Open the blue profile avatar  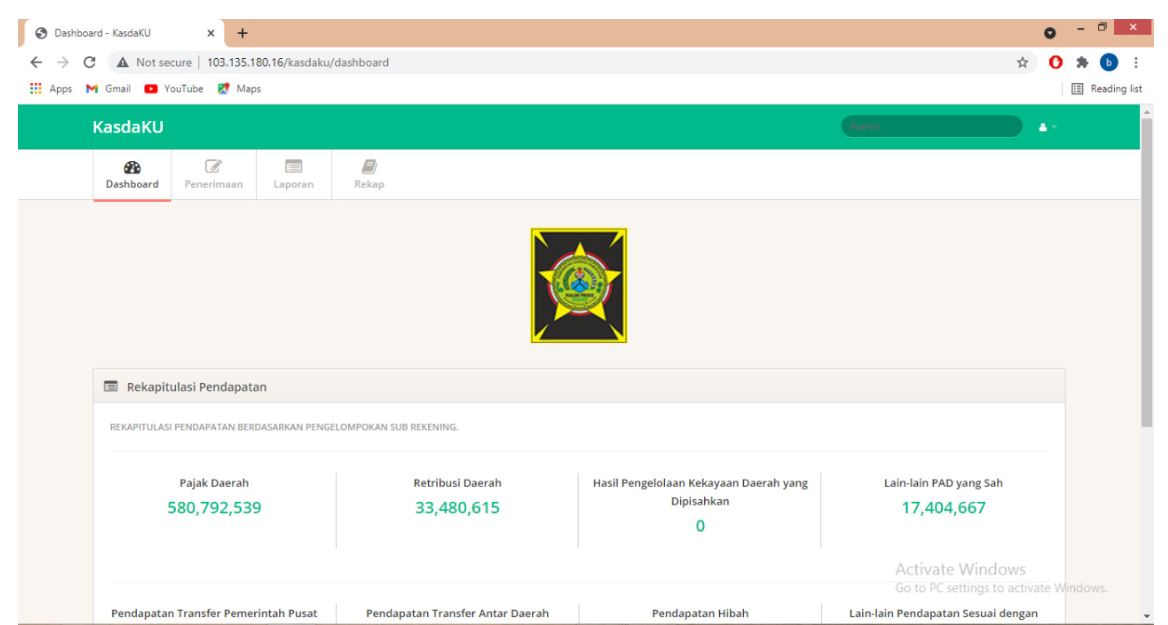pyautogui.click(x=1108, y=63)
